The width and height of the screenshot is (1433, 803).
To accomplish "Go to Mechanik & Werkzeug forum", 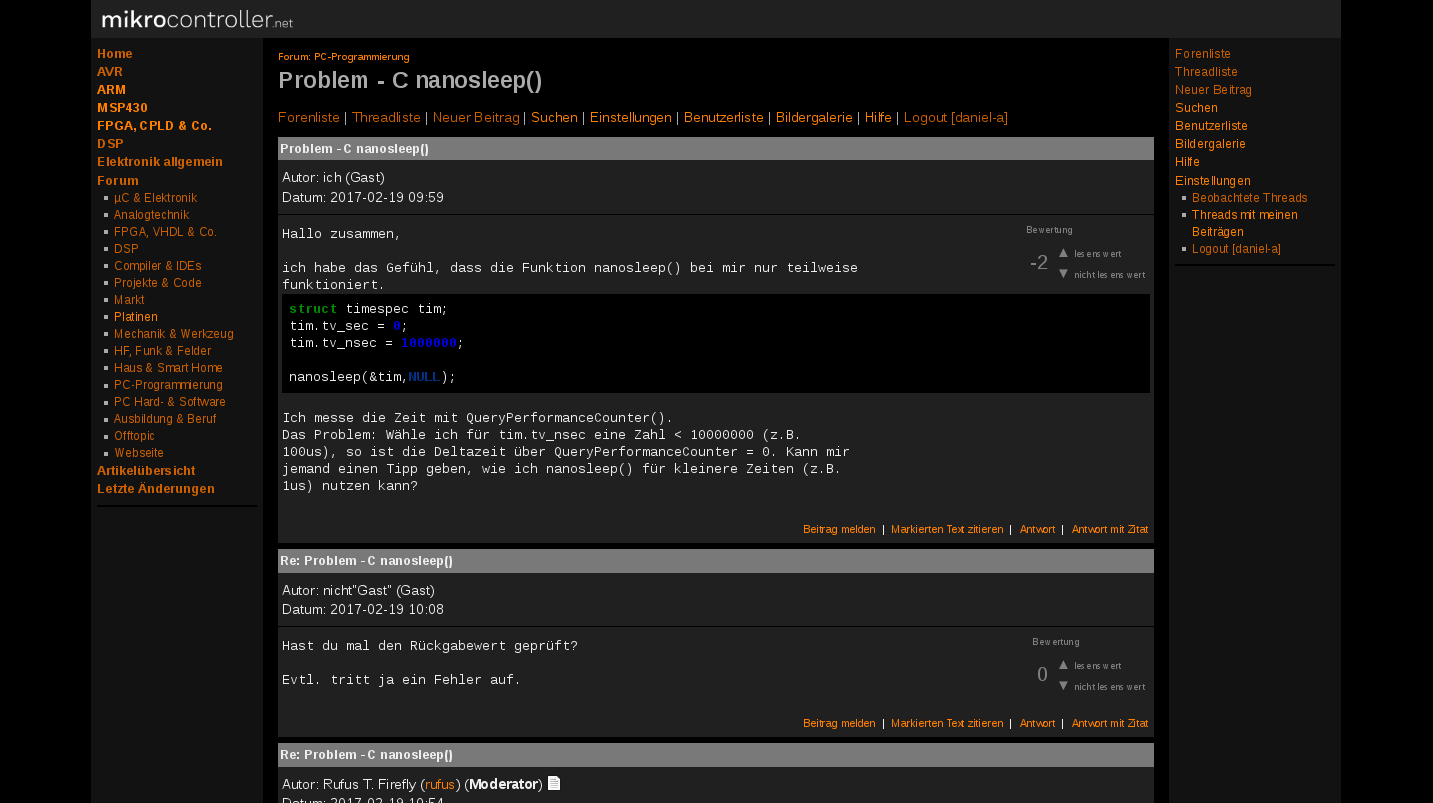I will tap(174, 334).
